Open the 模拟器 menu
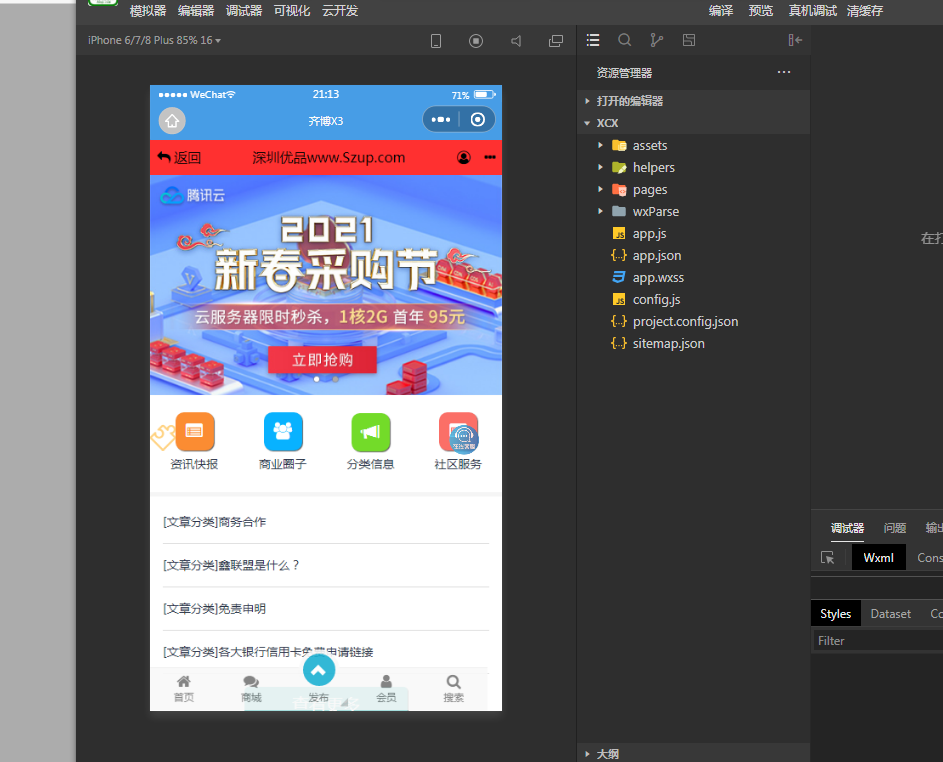 (x=148, y=11)
